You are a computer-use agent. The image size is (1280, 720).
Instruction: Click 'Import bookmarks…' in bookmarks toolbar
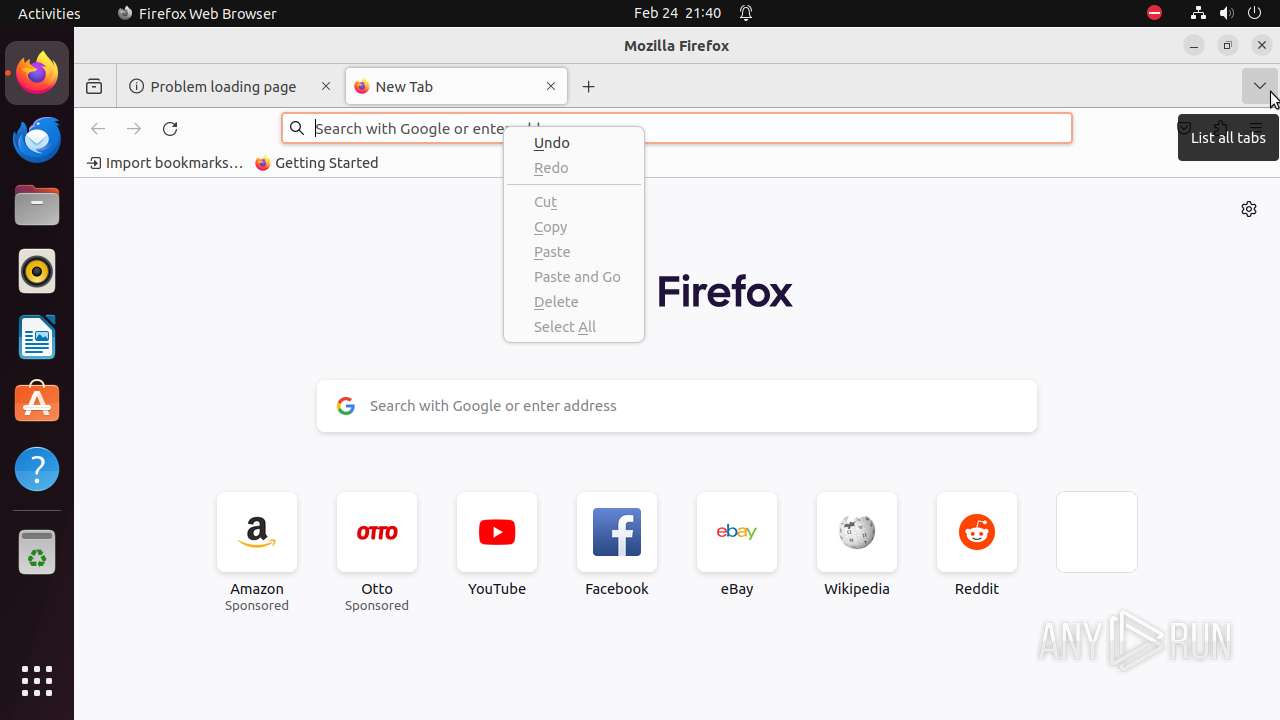[x=165, y=163]
